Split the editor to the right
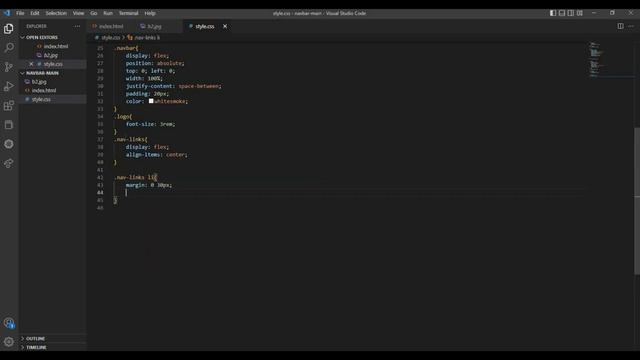The image size is (640, 360). click(620, 26)
